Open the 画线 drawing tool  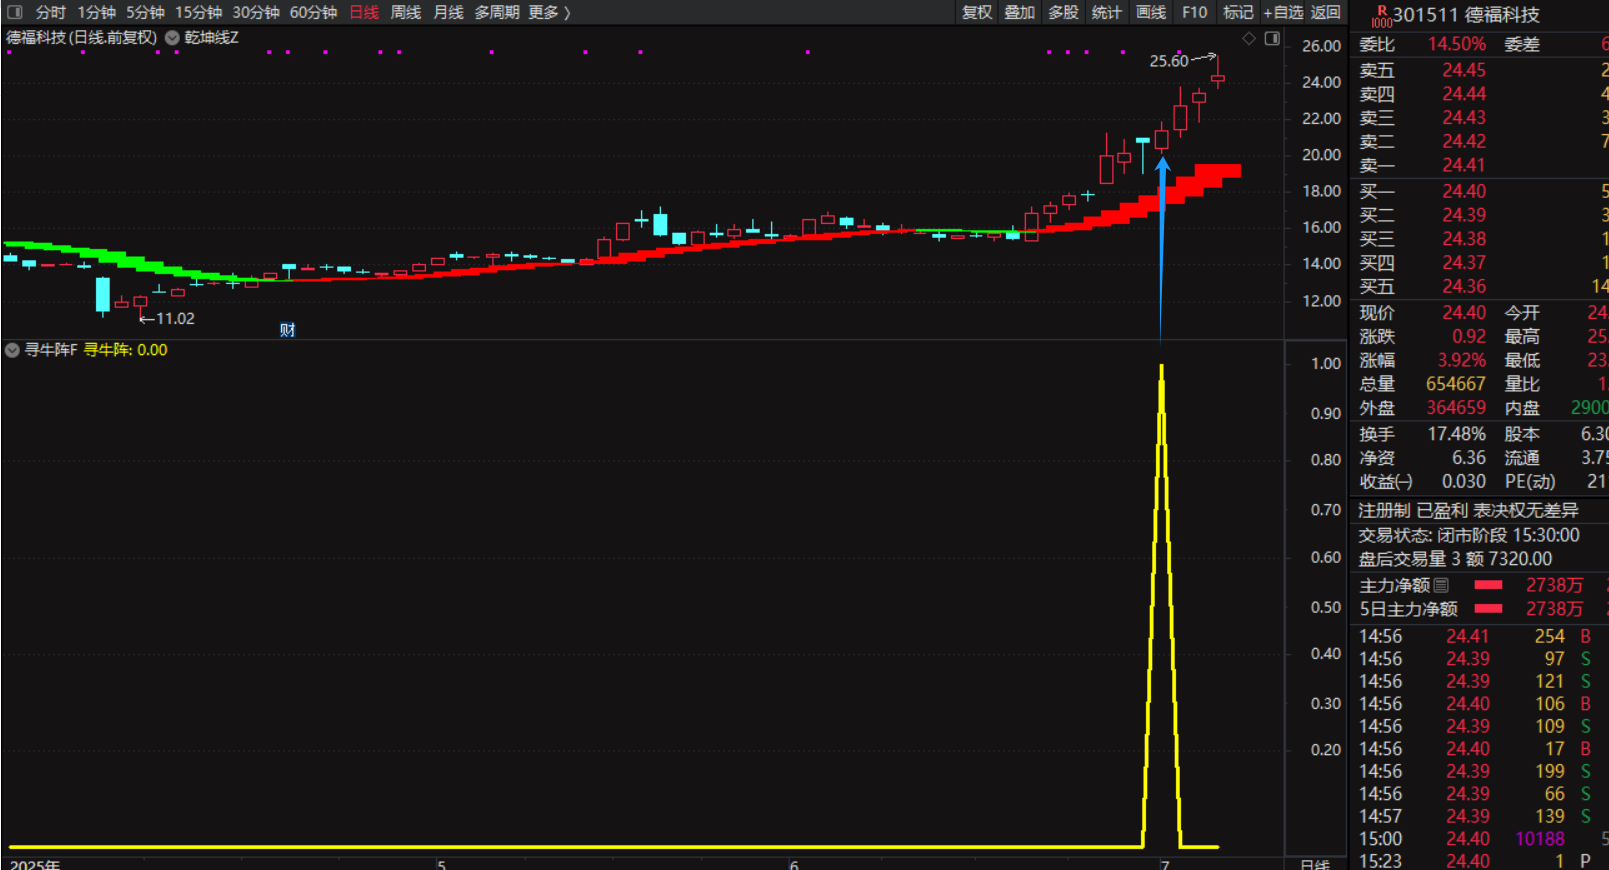pos(1151,12)
